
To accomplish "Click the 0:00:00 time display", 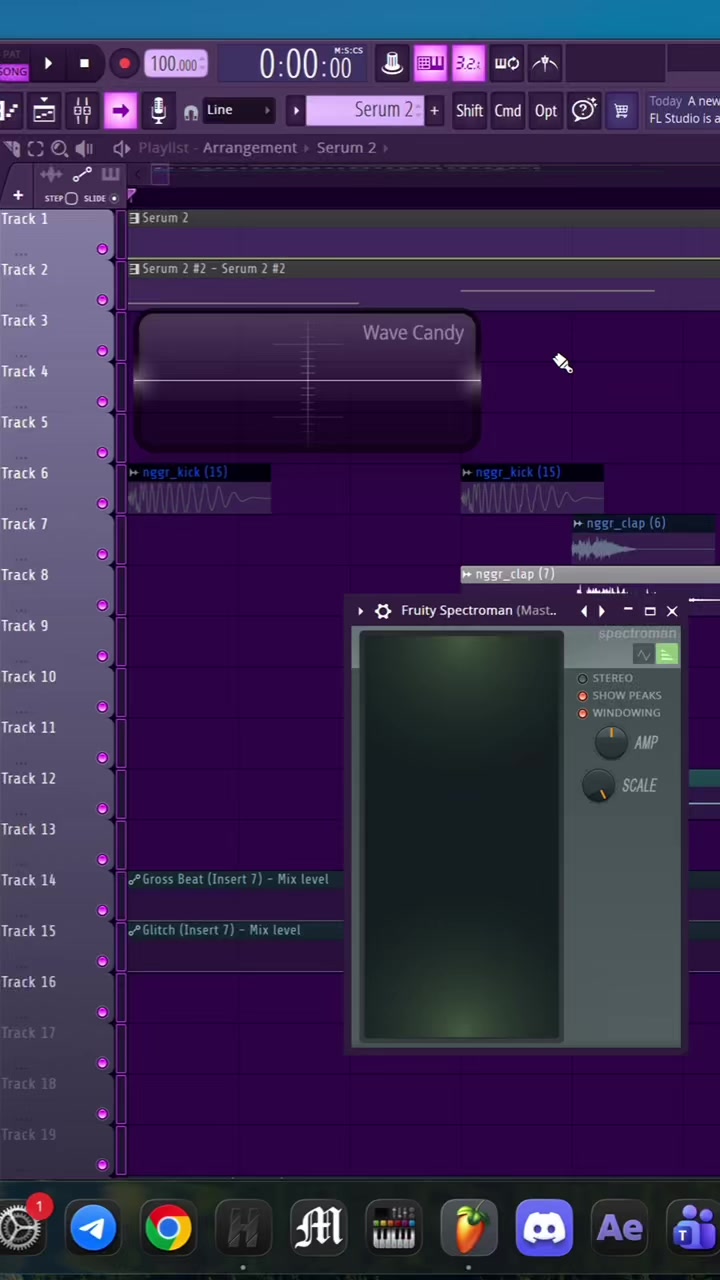I will (x=305, y=64).
